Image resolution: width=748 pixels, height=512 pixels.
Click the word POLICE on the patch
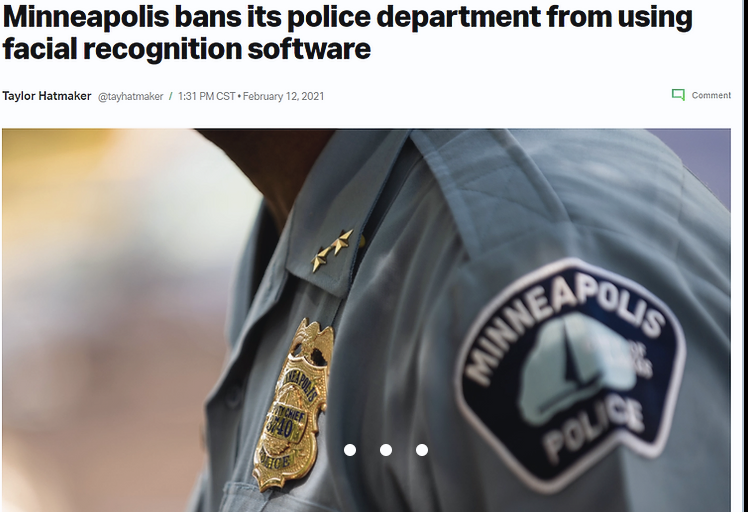click(x=594, y=428)
